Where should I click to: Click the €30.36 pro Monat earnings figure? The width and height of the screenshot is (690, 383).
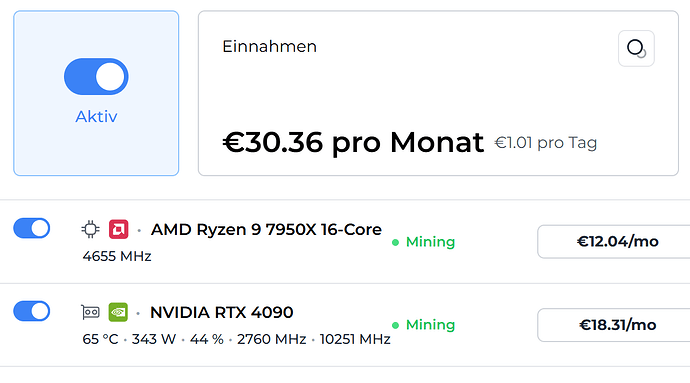[x=353, y=142]
